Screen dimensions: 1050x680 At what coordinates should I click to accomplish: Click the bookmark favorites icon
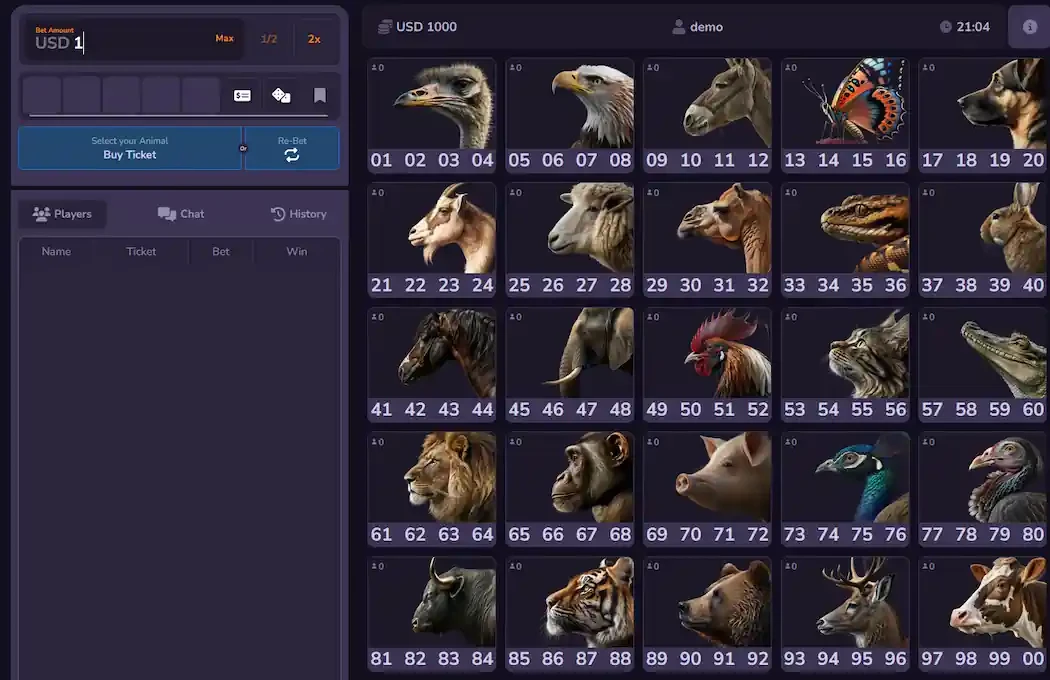point(320,95)
